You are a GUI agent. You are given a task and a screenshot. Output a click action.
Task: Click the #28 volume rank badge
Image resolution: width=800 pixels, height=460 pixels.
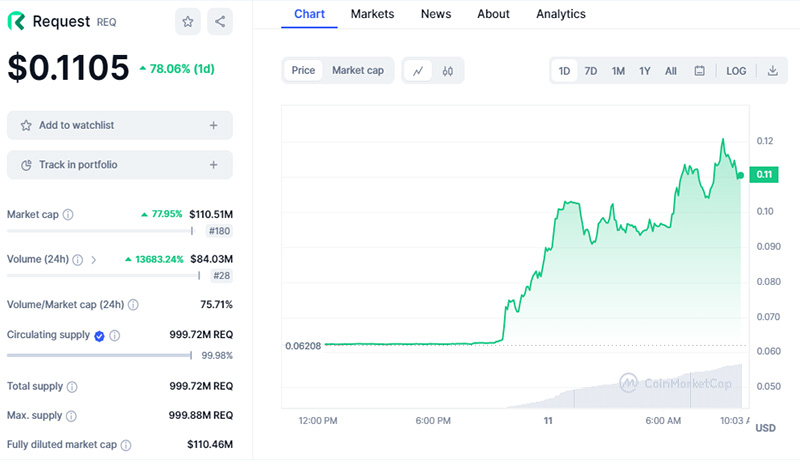221,276
